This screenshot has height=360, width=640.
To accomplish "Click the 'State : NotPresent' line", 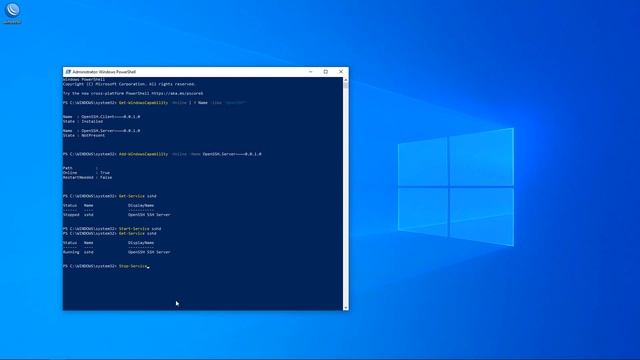I will (84, 135).
